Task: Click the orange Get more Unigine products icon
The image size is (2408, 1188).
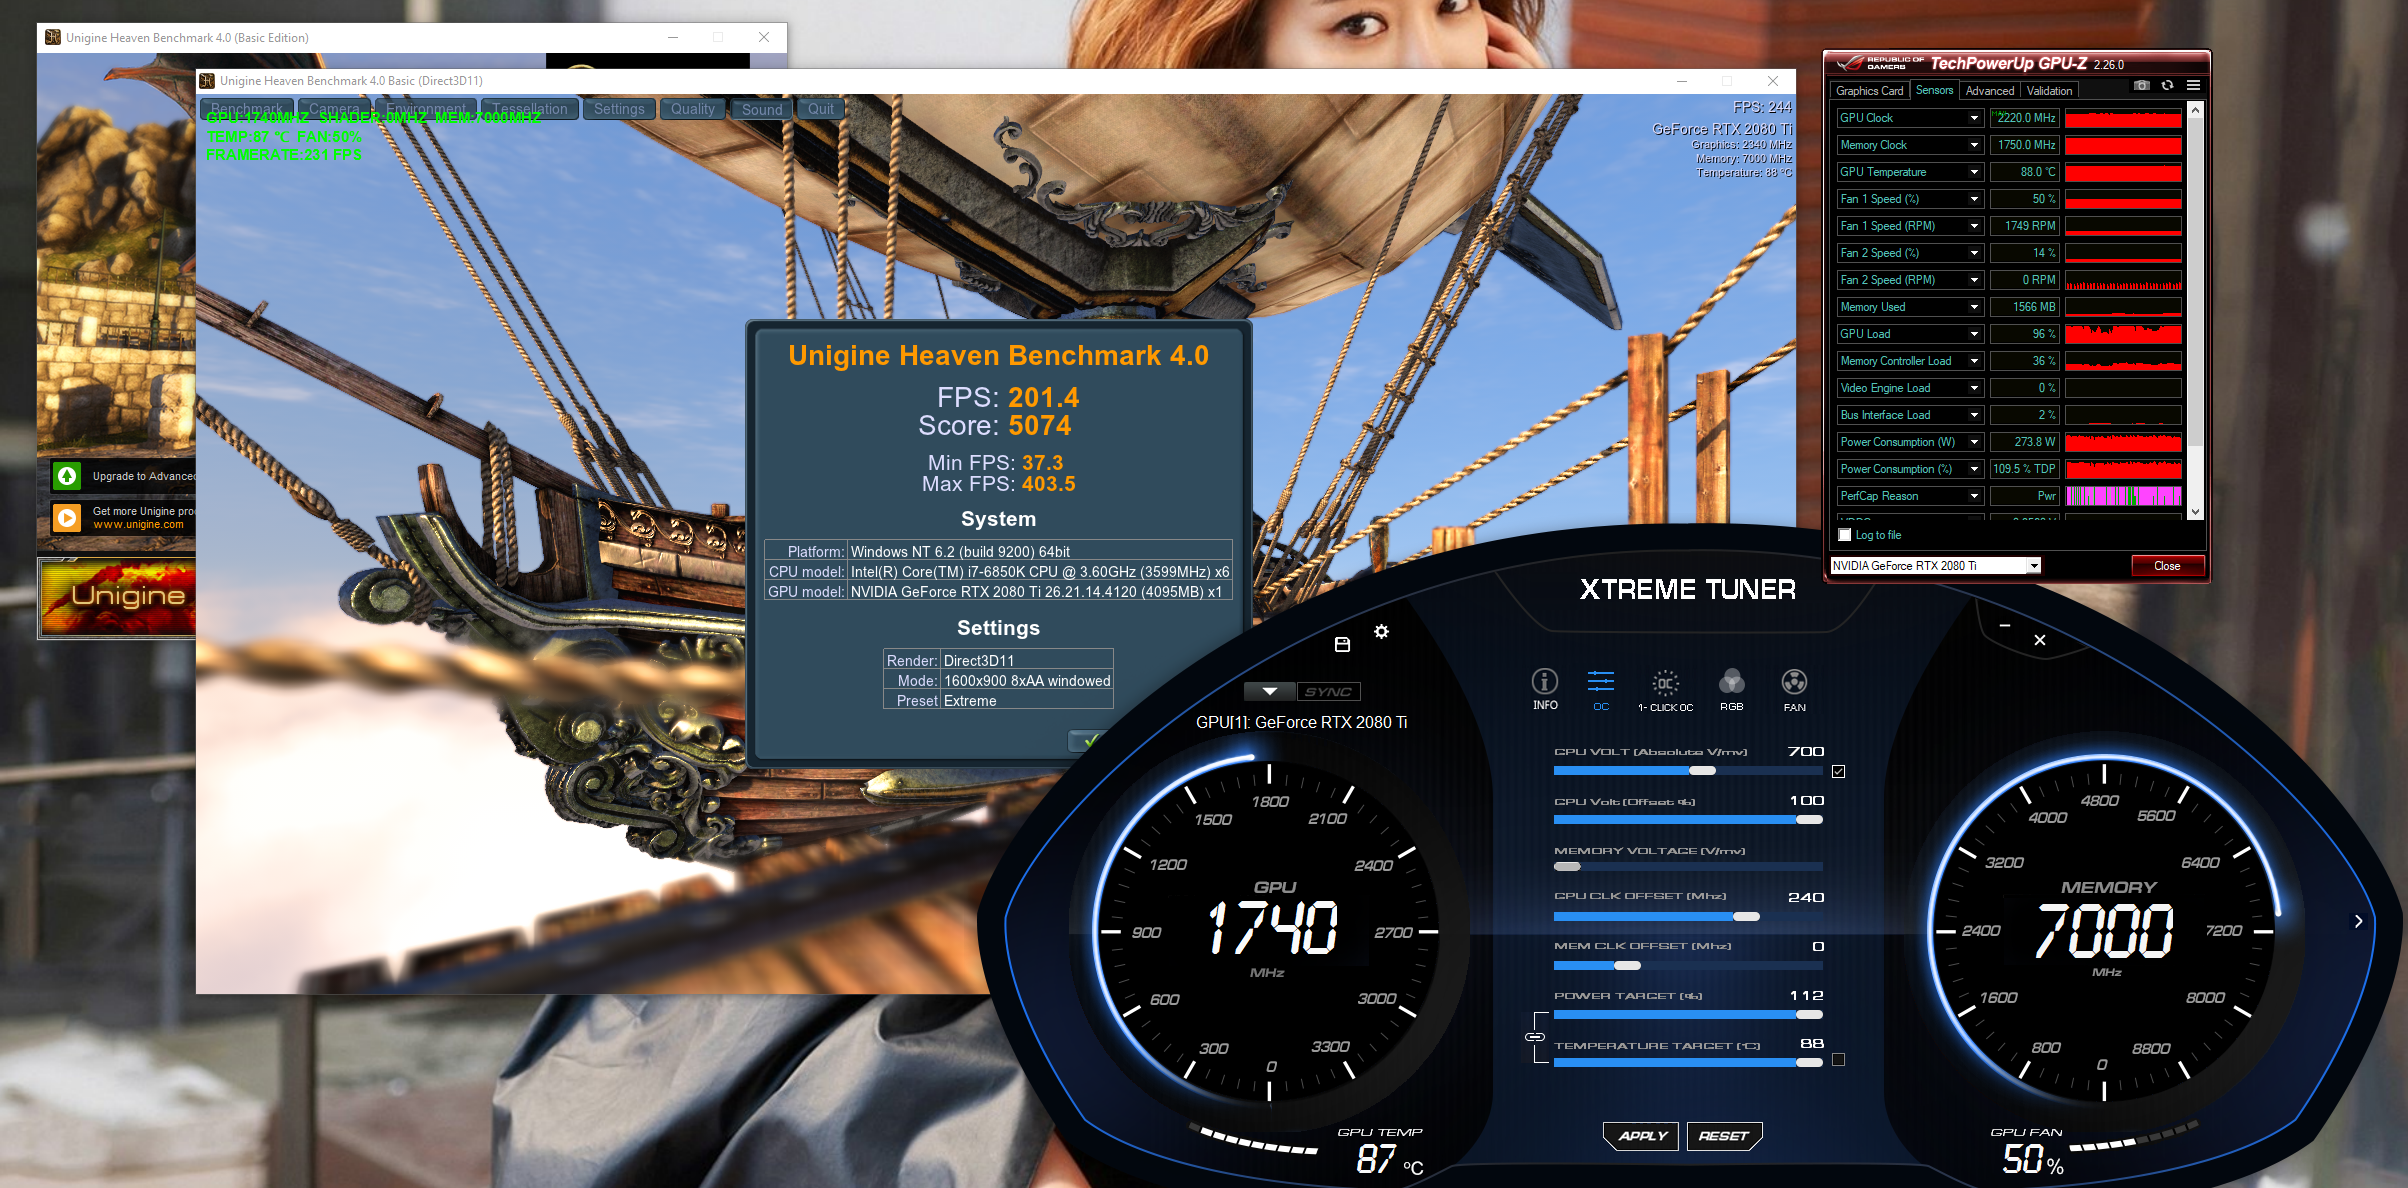Action: pyautogui.click(x=67, y=517)
